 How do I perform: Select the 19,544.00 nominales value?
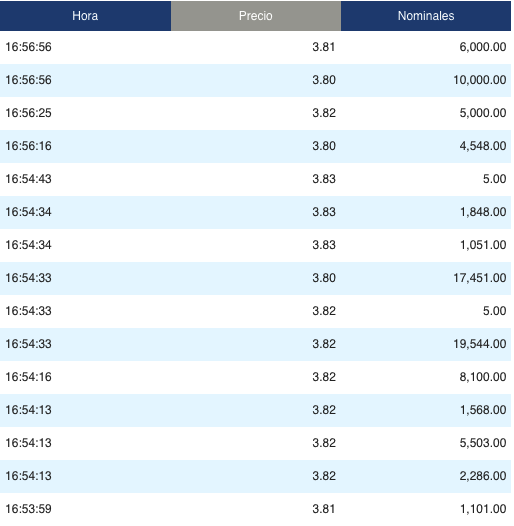coord(480,344)
